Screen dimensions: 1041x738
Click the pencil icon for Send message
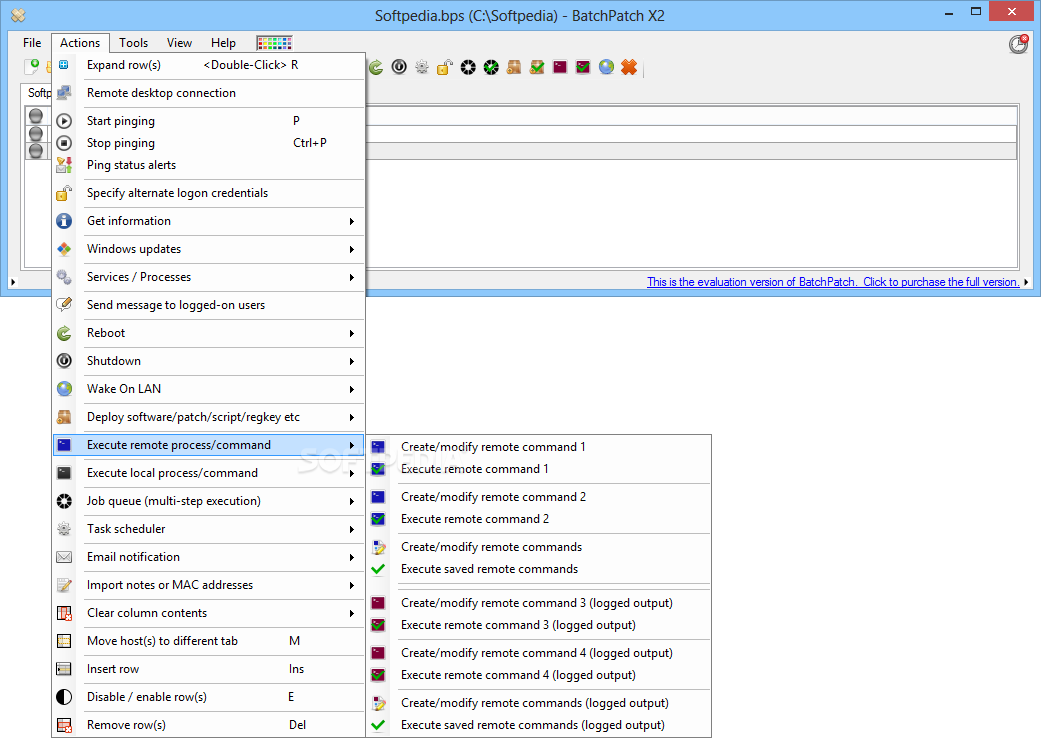pos(64,305)
